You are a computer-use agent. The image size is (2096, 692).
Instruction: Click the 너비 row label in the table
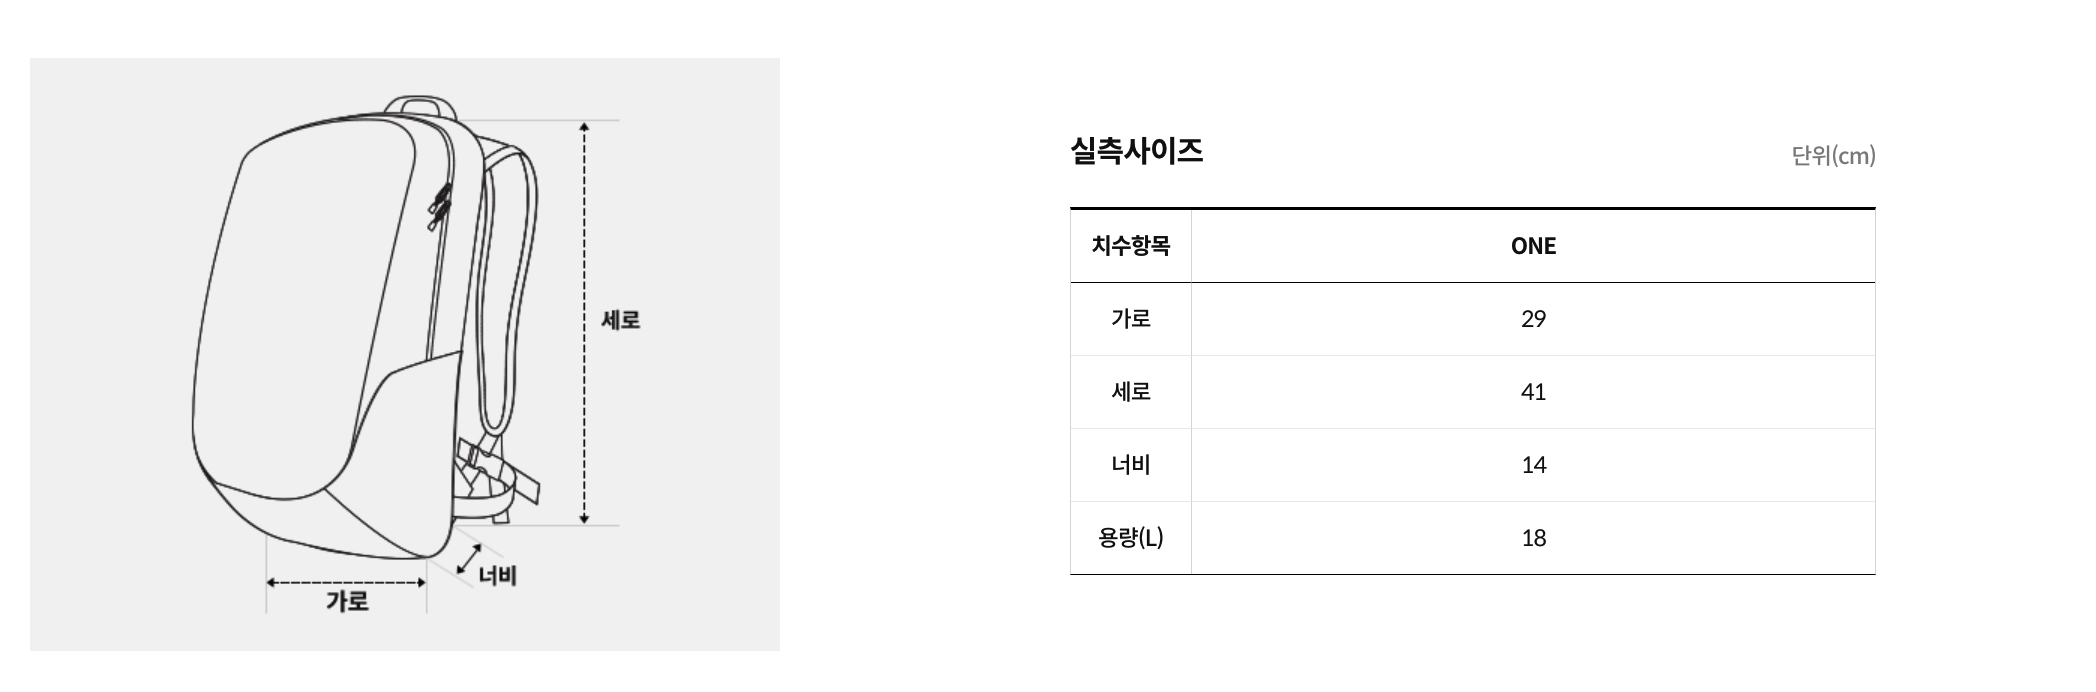[x=1131, y=465]
